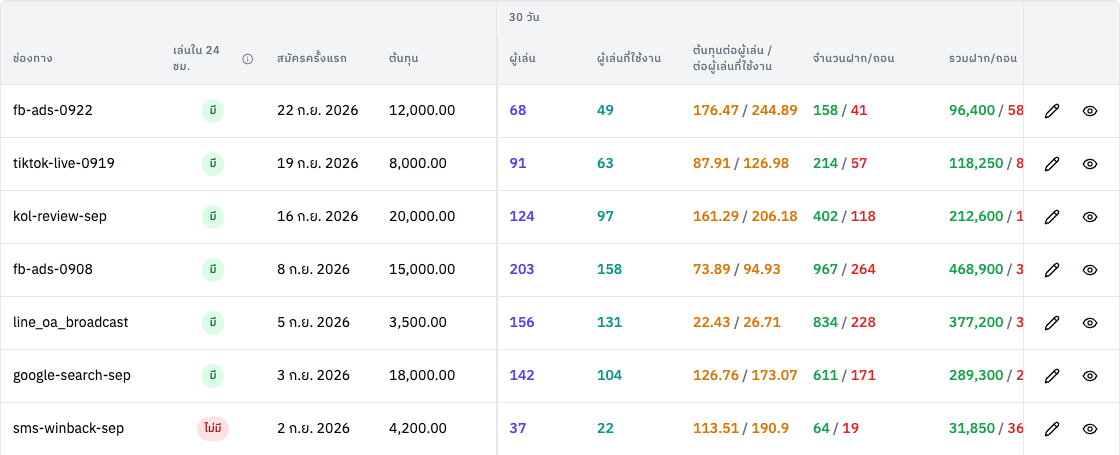
Task: Edit the fb-ads-0922 channel with pencil icon
Action: pyautogui.click(x=1051, y=111)
